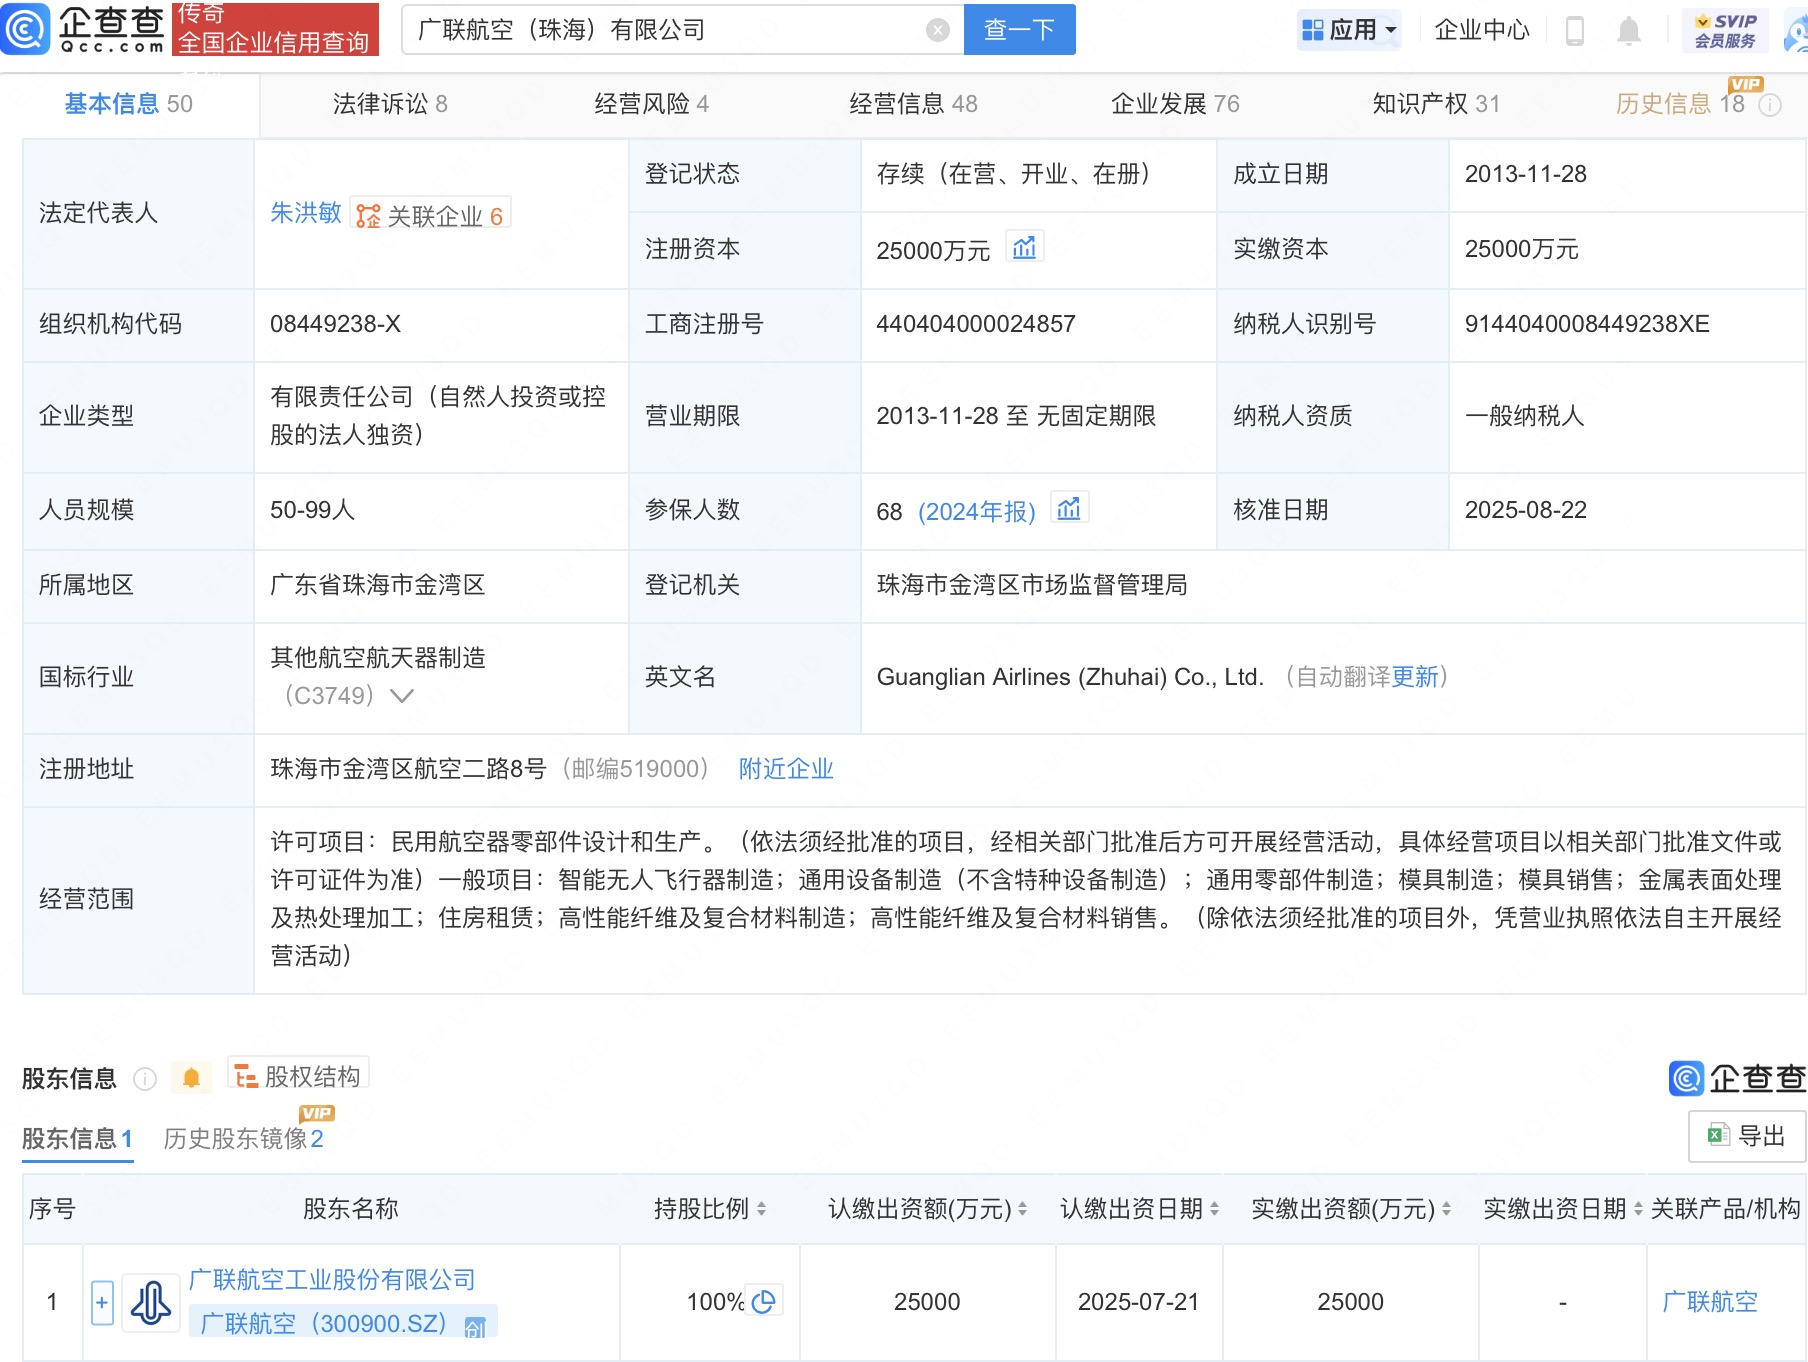The width and height of the screenshot is (1808, 1362).
Task: Sort by 认缴出资日期 column
Action: [x=1214, y=1209]
